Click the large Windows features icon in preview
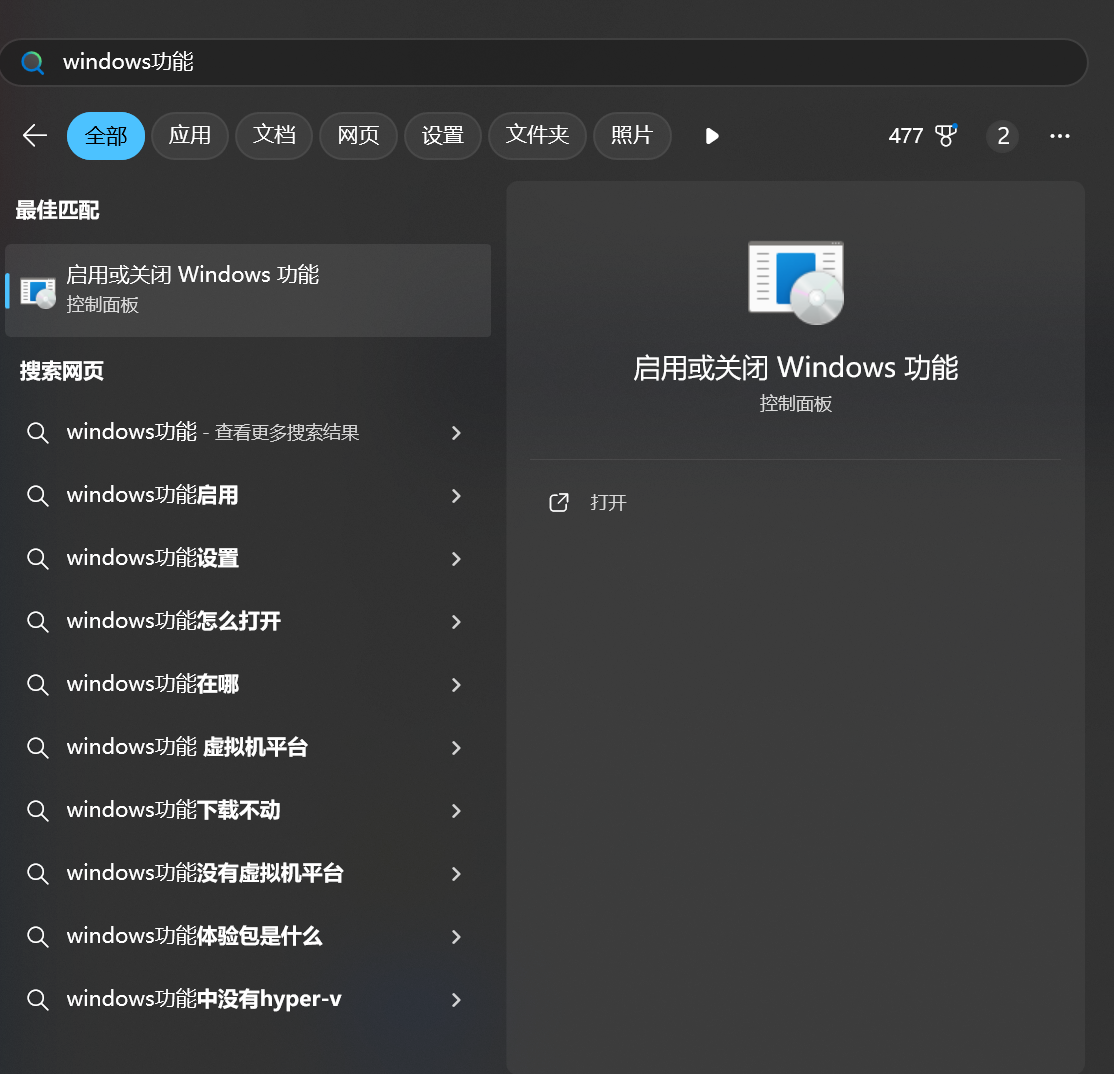Image resolution: width=1114 pixels, height=1074 pixels. [x=796, y=283]
